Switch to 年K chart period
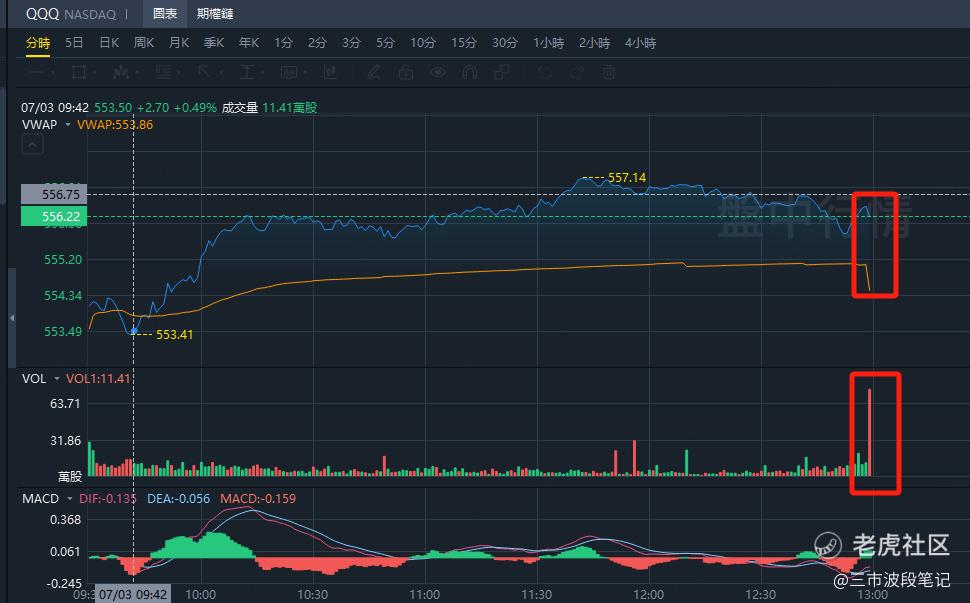 (249, 43)
